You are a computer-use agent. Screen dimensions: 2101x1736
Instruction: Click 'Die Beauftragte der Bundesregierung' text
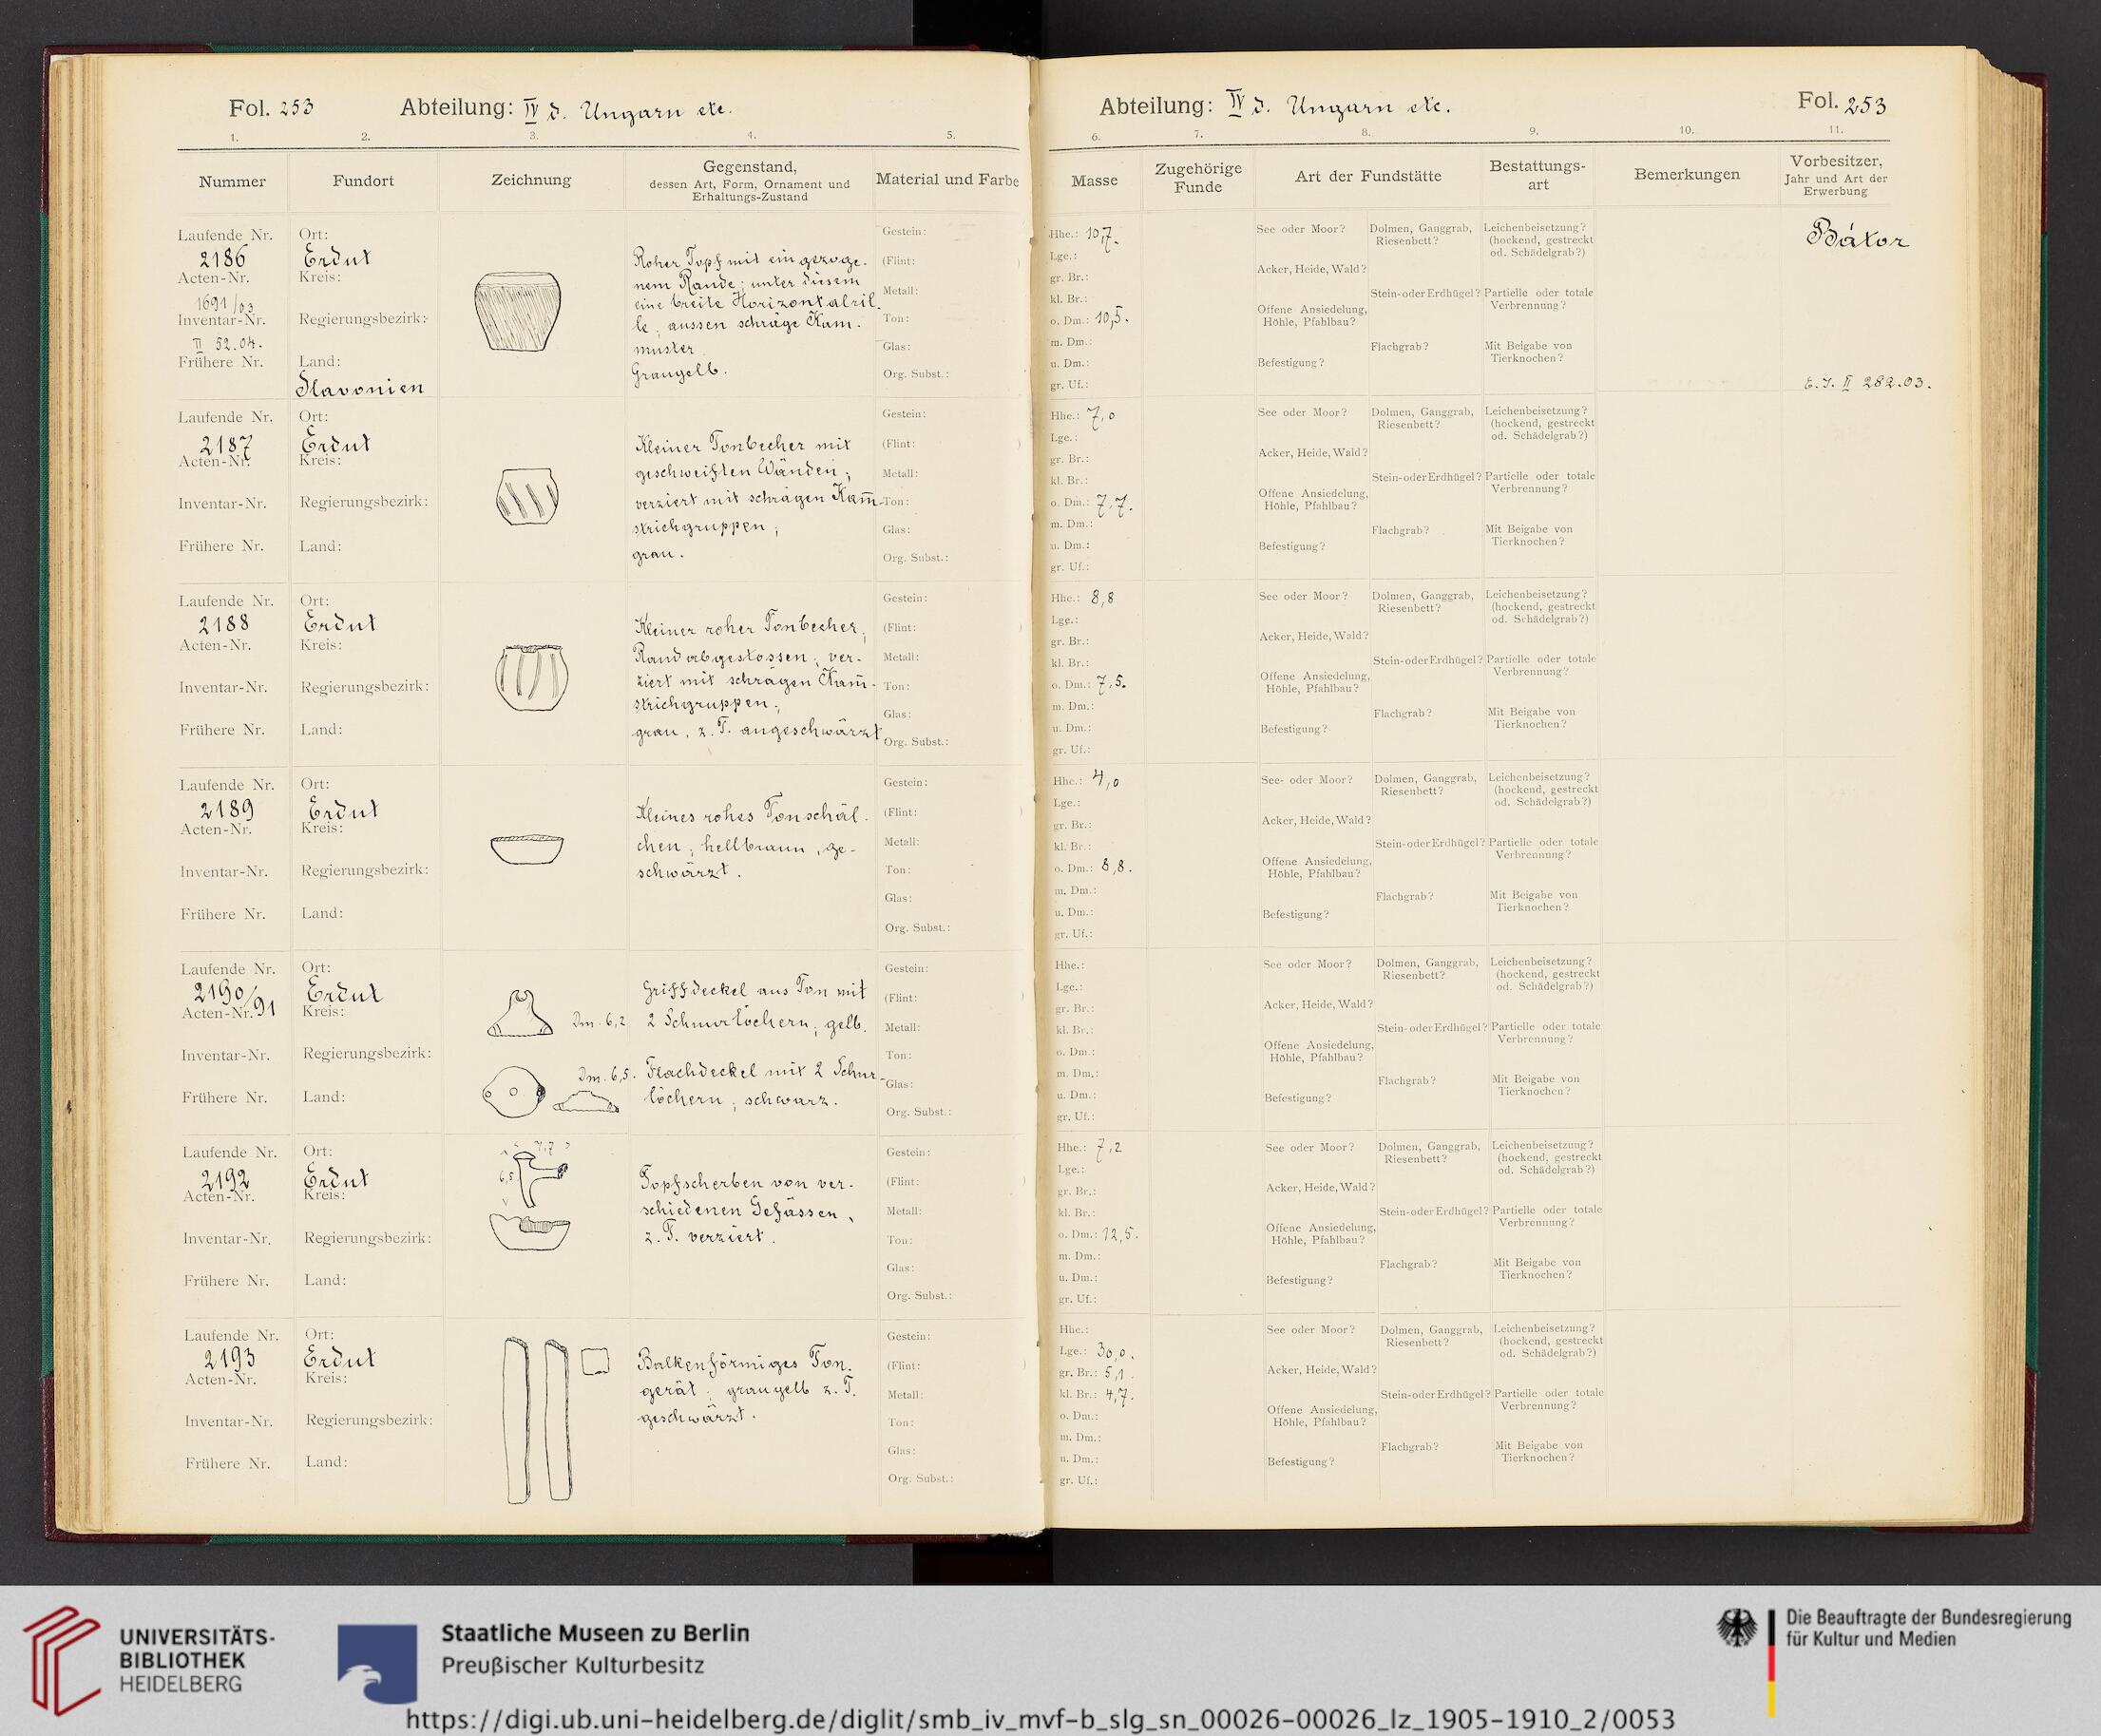point(1927,1618)
